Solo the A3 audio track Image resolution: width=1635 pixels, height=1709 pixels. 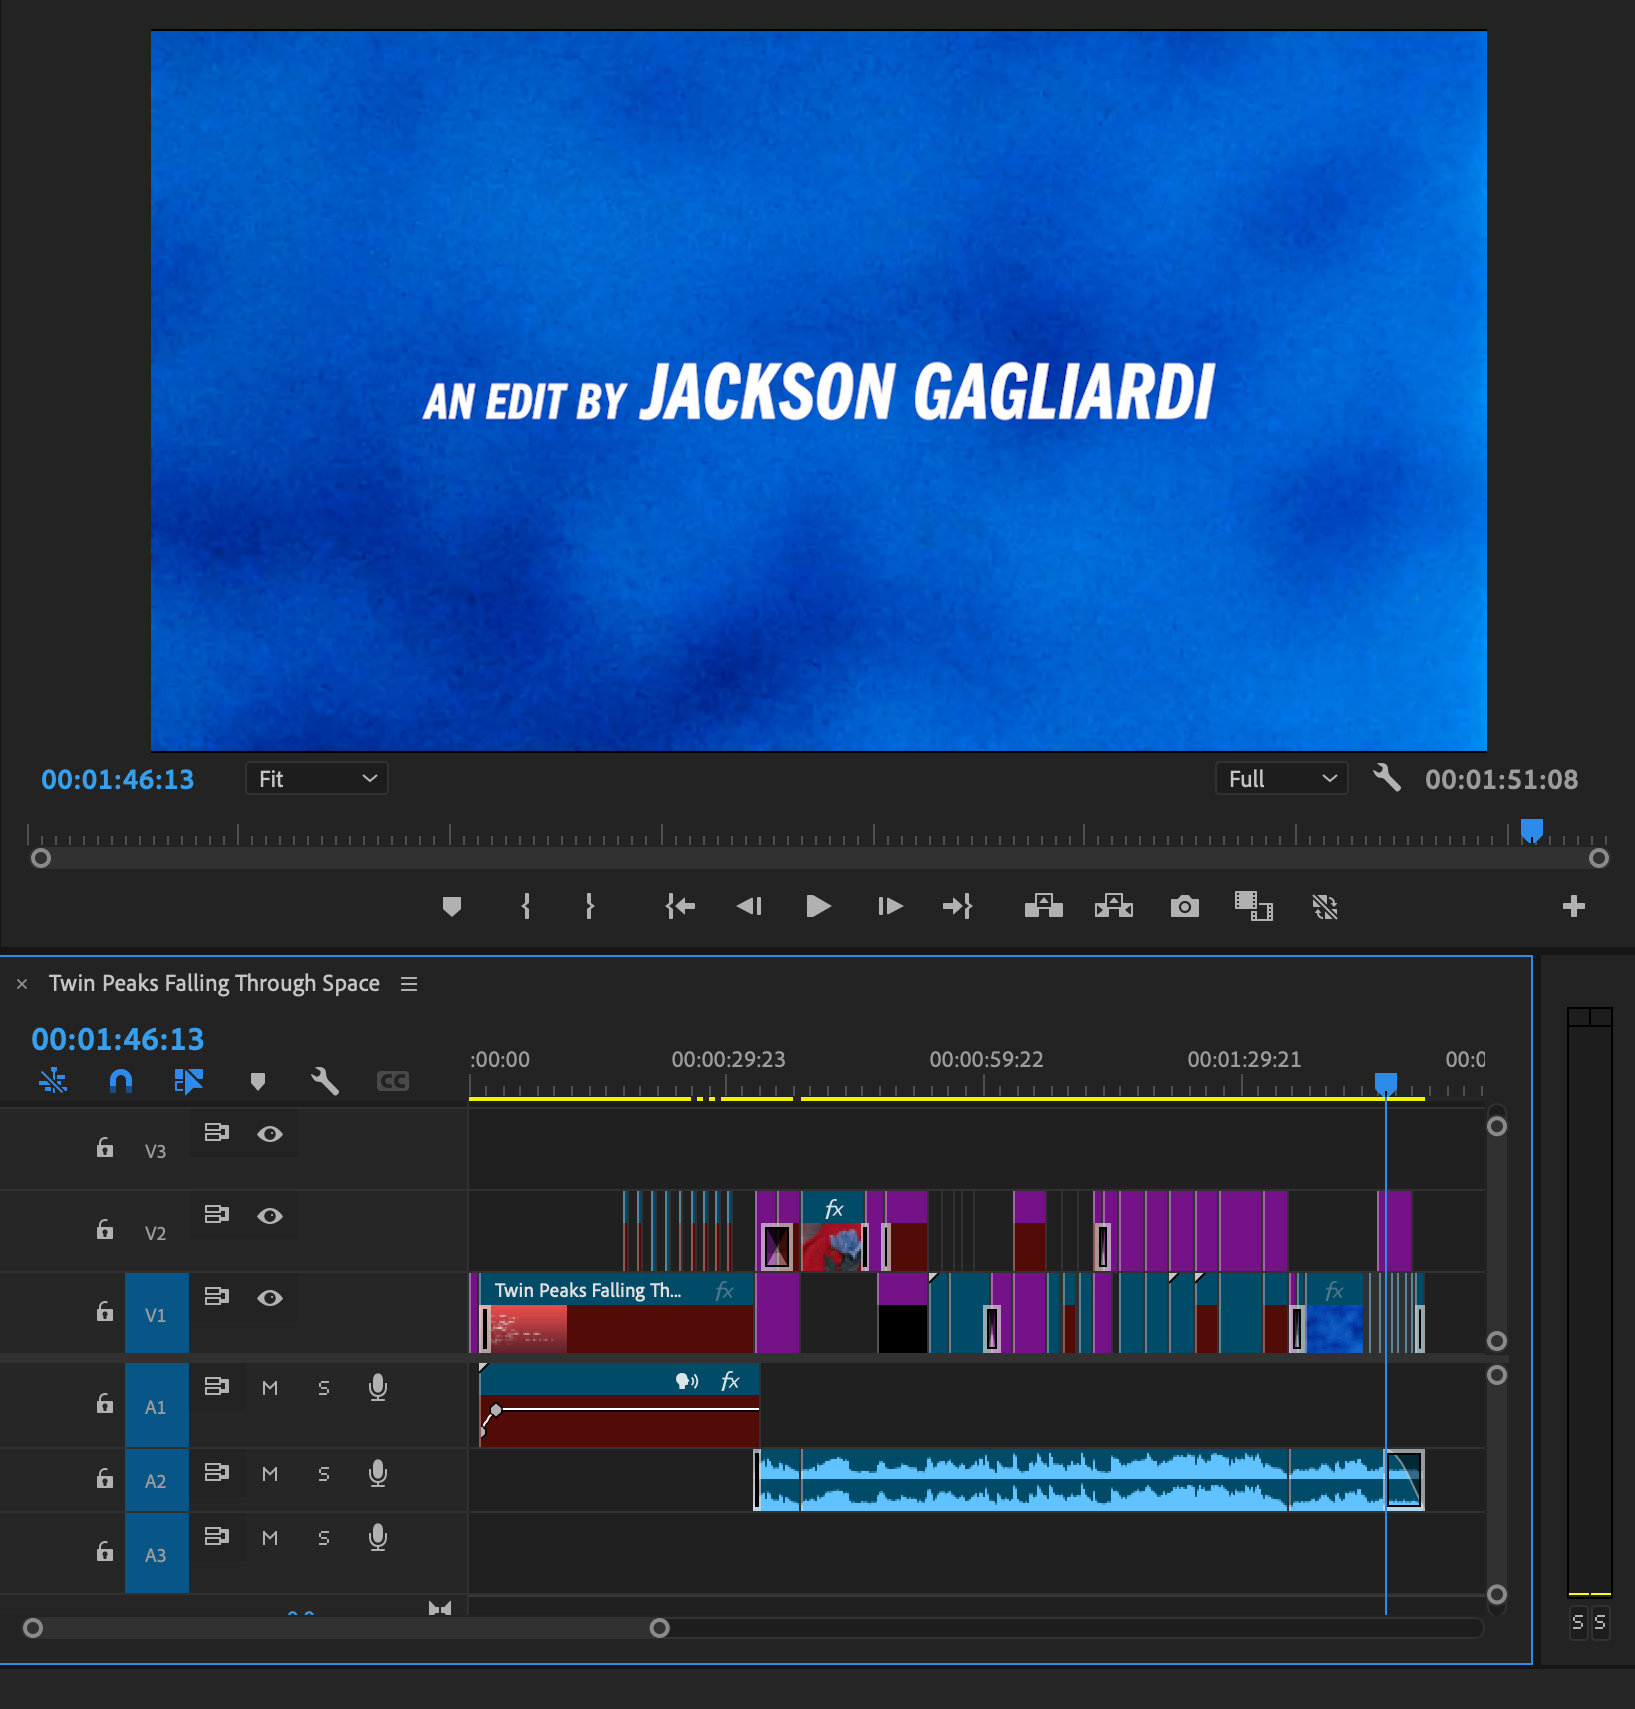pos(324,1537)
